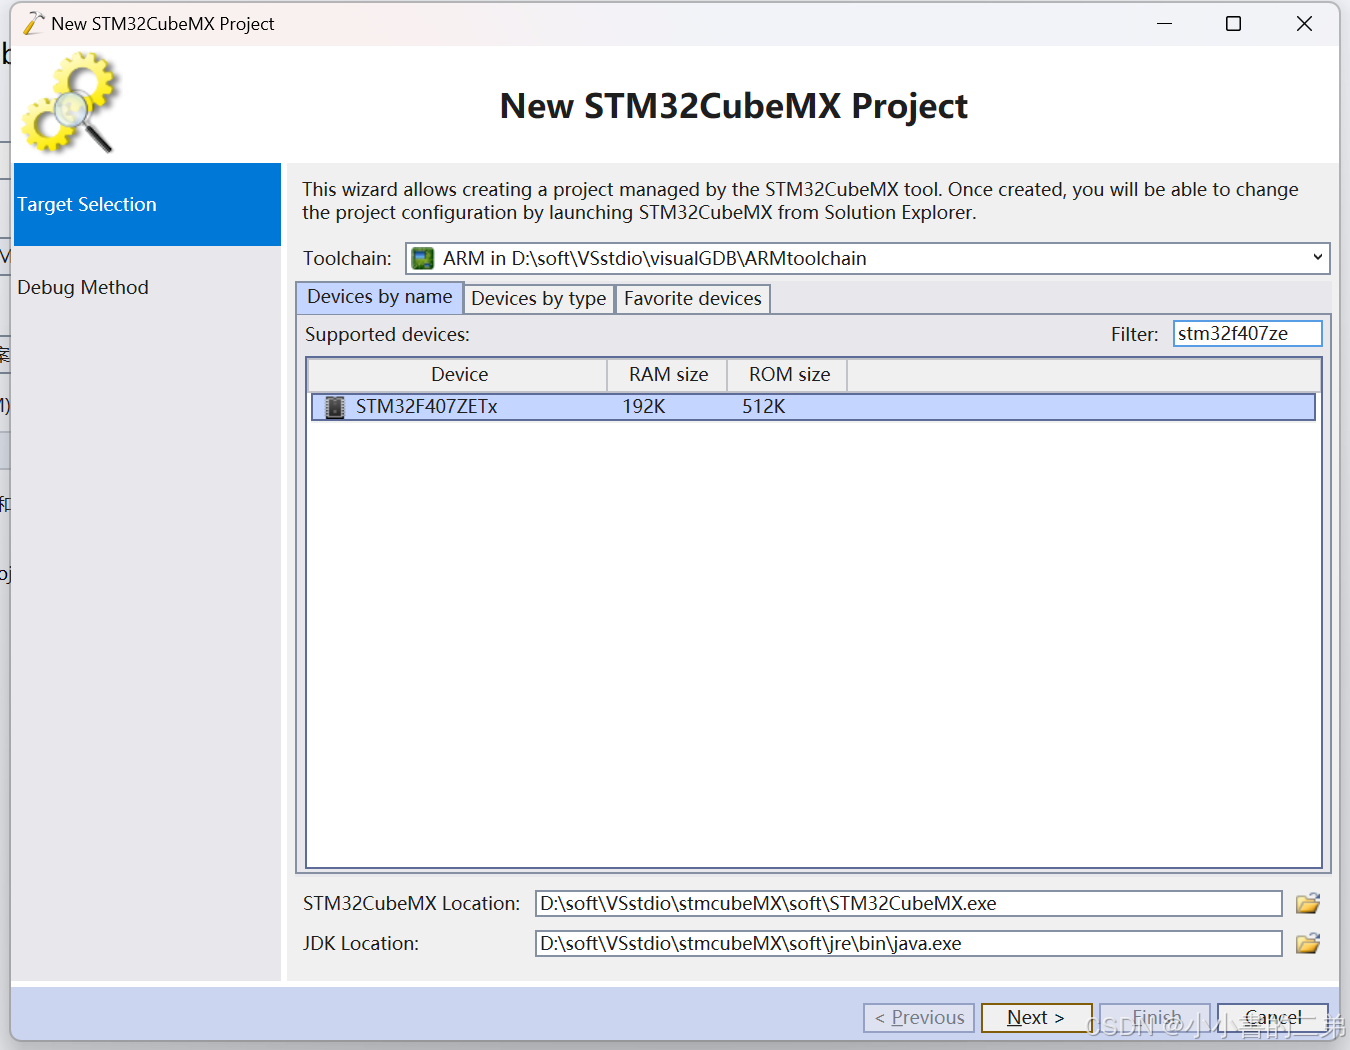This screenshot has width=1350, height=1050.
Task: Click the chip icon beside STM32F407ZETx
Action: coord(334,406)
